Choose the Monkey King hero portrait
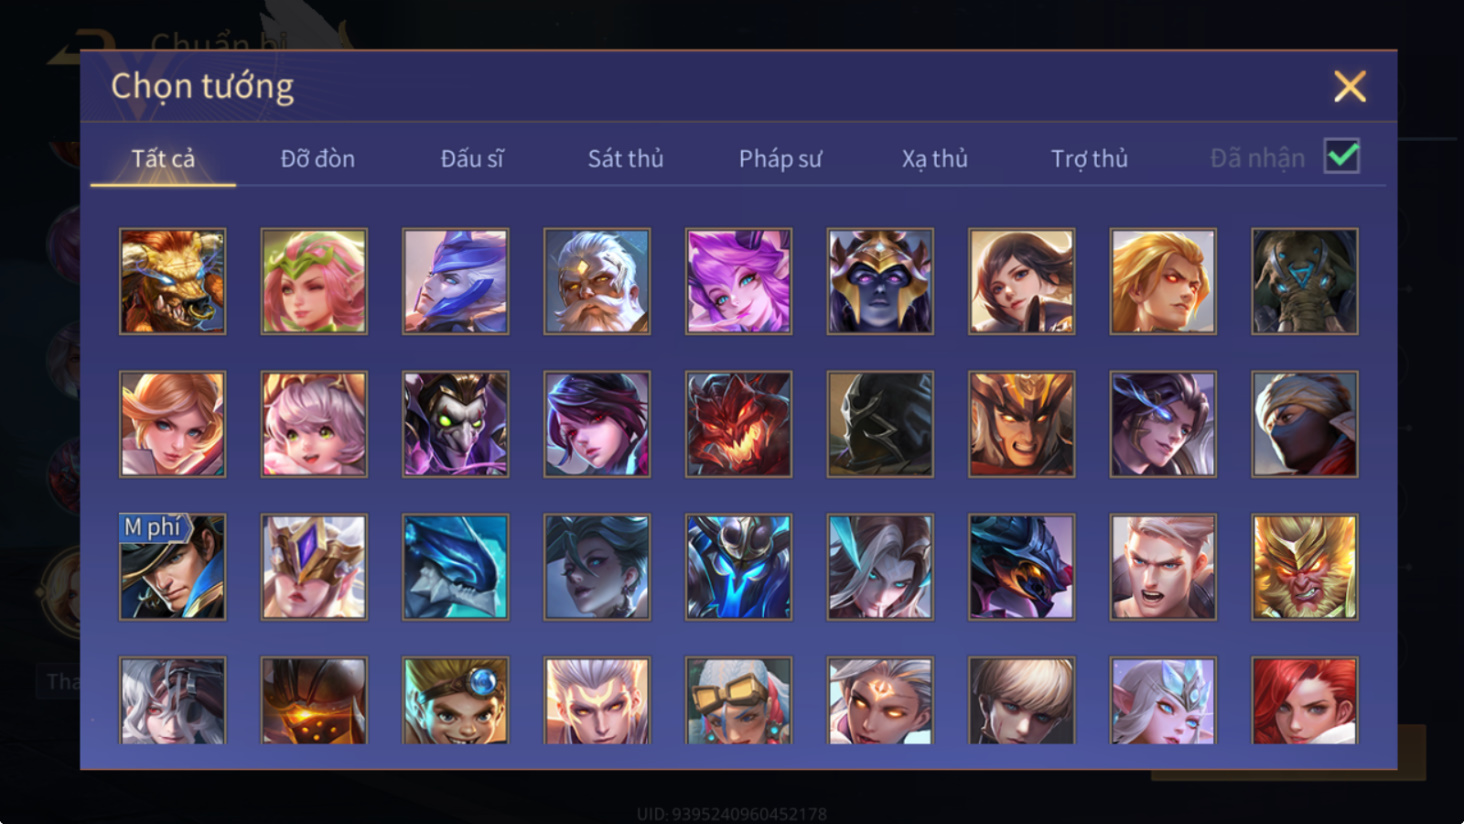The height and width of the screenshot is (824, 1464). point(1304,567)
